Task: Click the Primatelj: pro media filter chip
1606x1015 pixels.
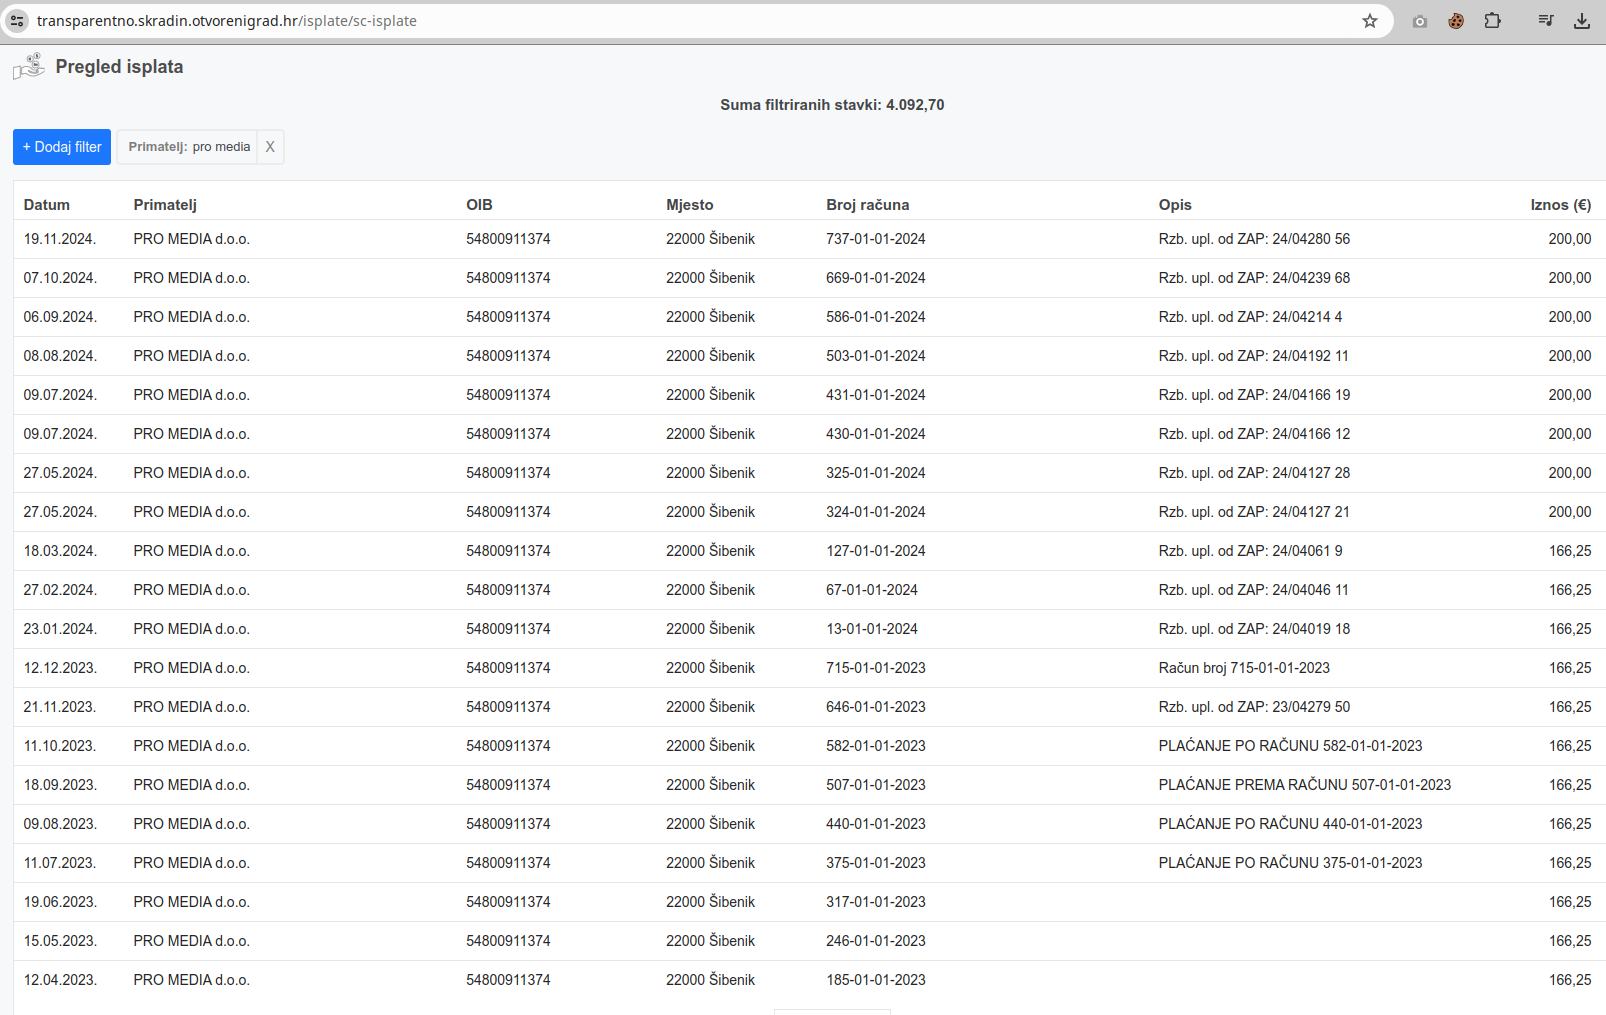Action: point(189,147)
